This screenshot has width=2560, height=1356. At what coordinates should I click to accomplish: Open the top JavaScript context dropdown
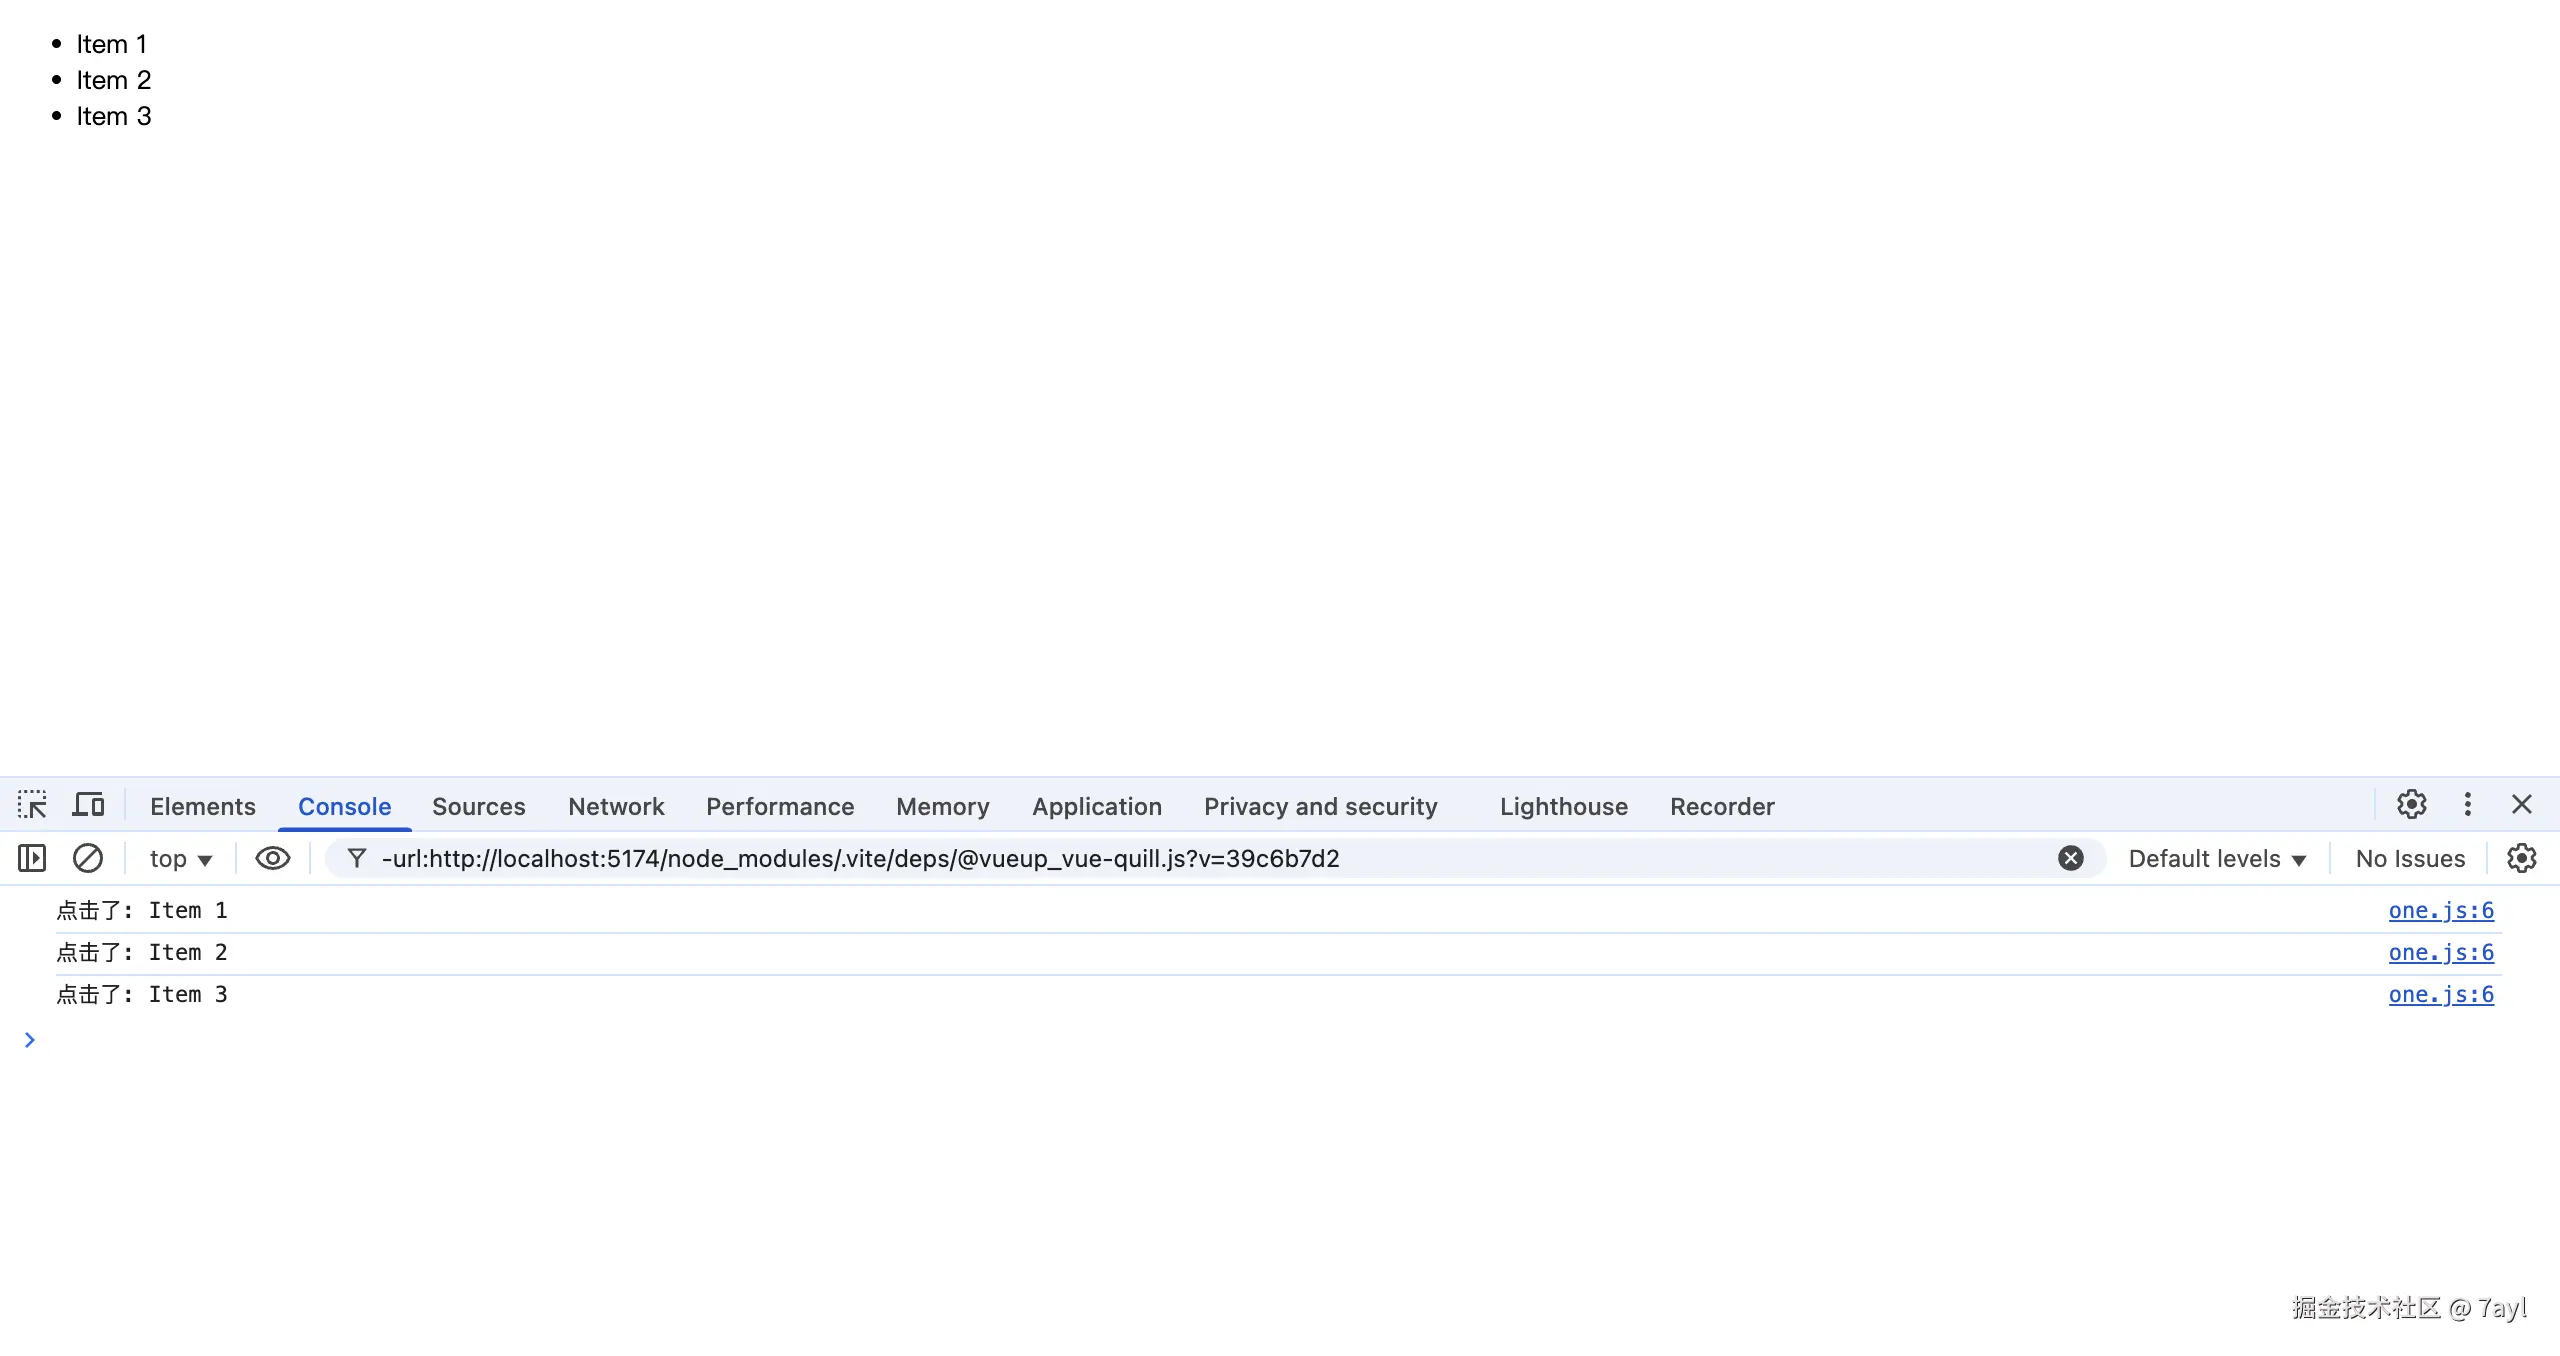point(180,859)
